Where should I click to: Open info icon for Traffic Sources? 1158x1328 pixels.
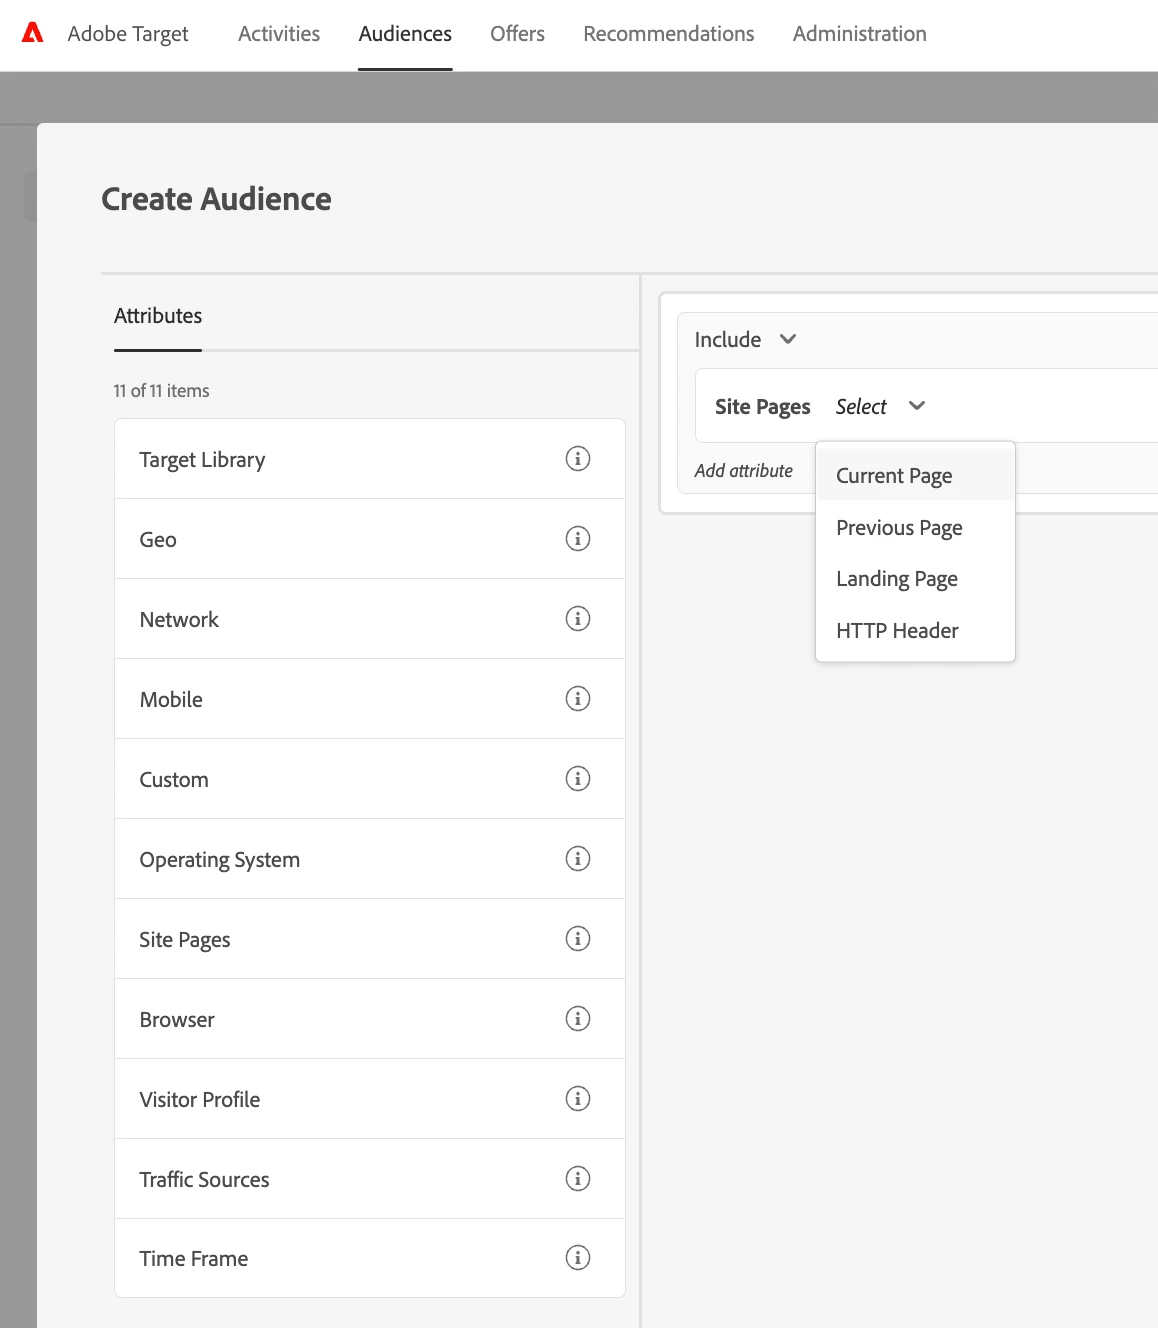tap(578, 1179)
